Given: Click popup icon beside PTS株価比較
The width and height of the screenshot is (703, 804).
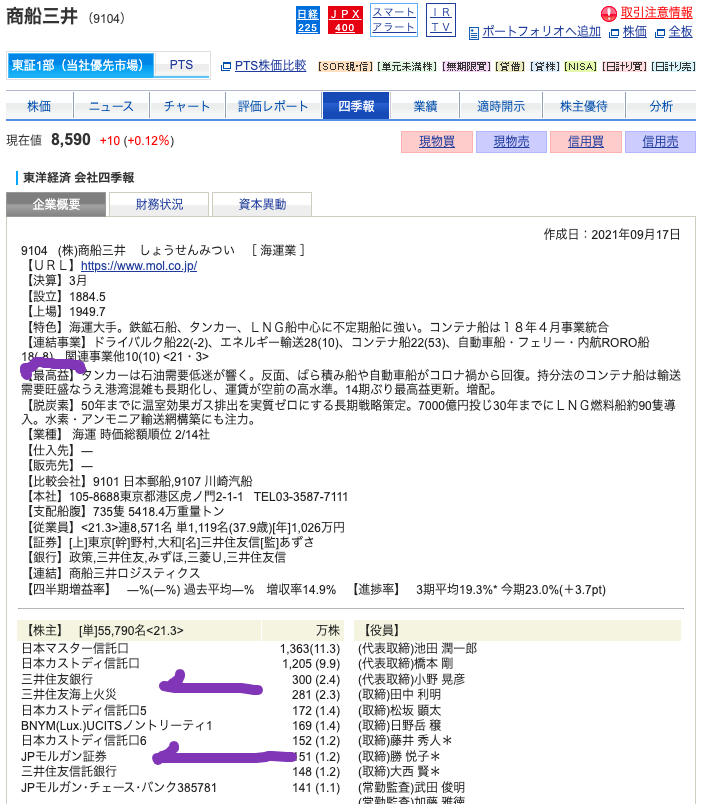Looking at the screenshot, I should 226,67.
